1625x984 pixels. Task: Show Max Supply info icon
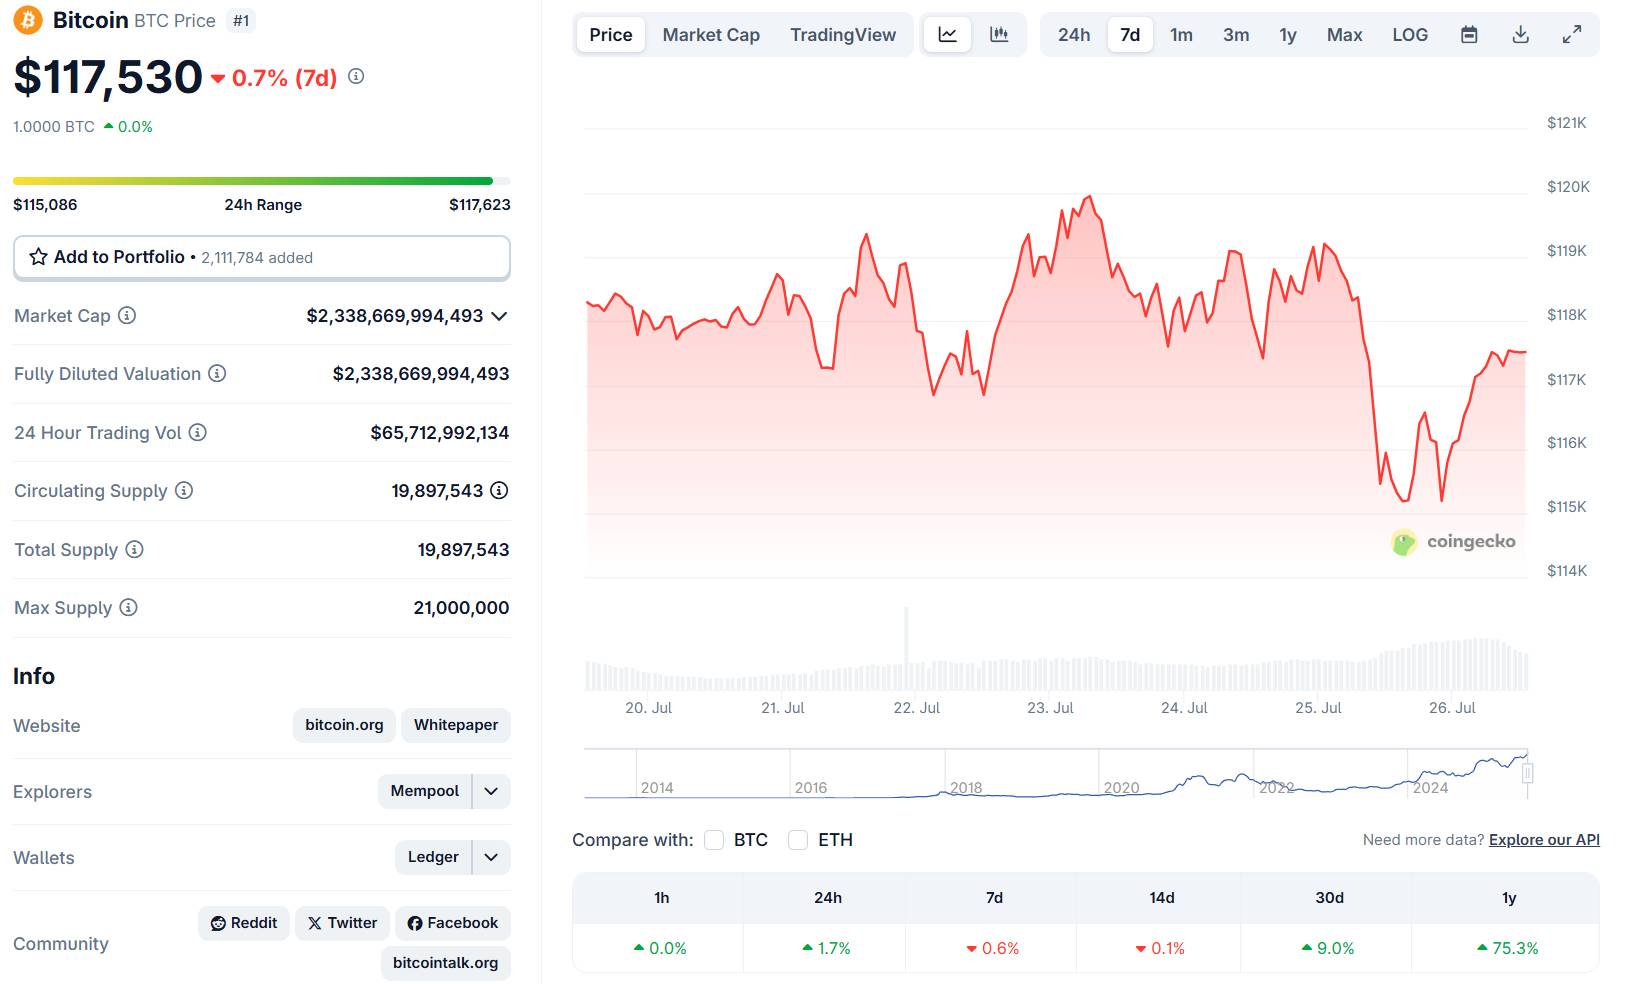tap(128, 607)
